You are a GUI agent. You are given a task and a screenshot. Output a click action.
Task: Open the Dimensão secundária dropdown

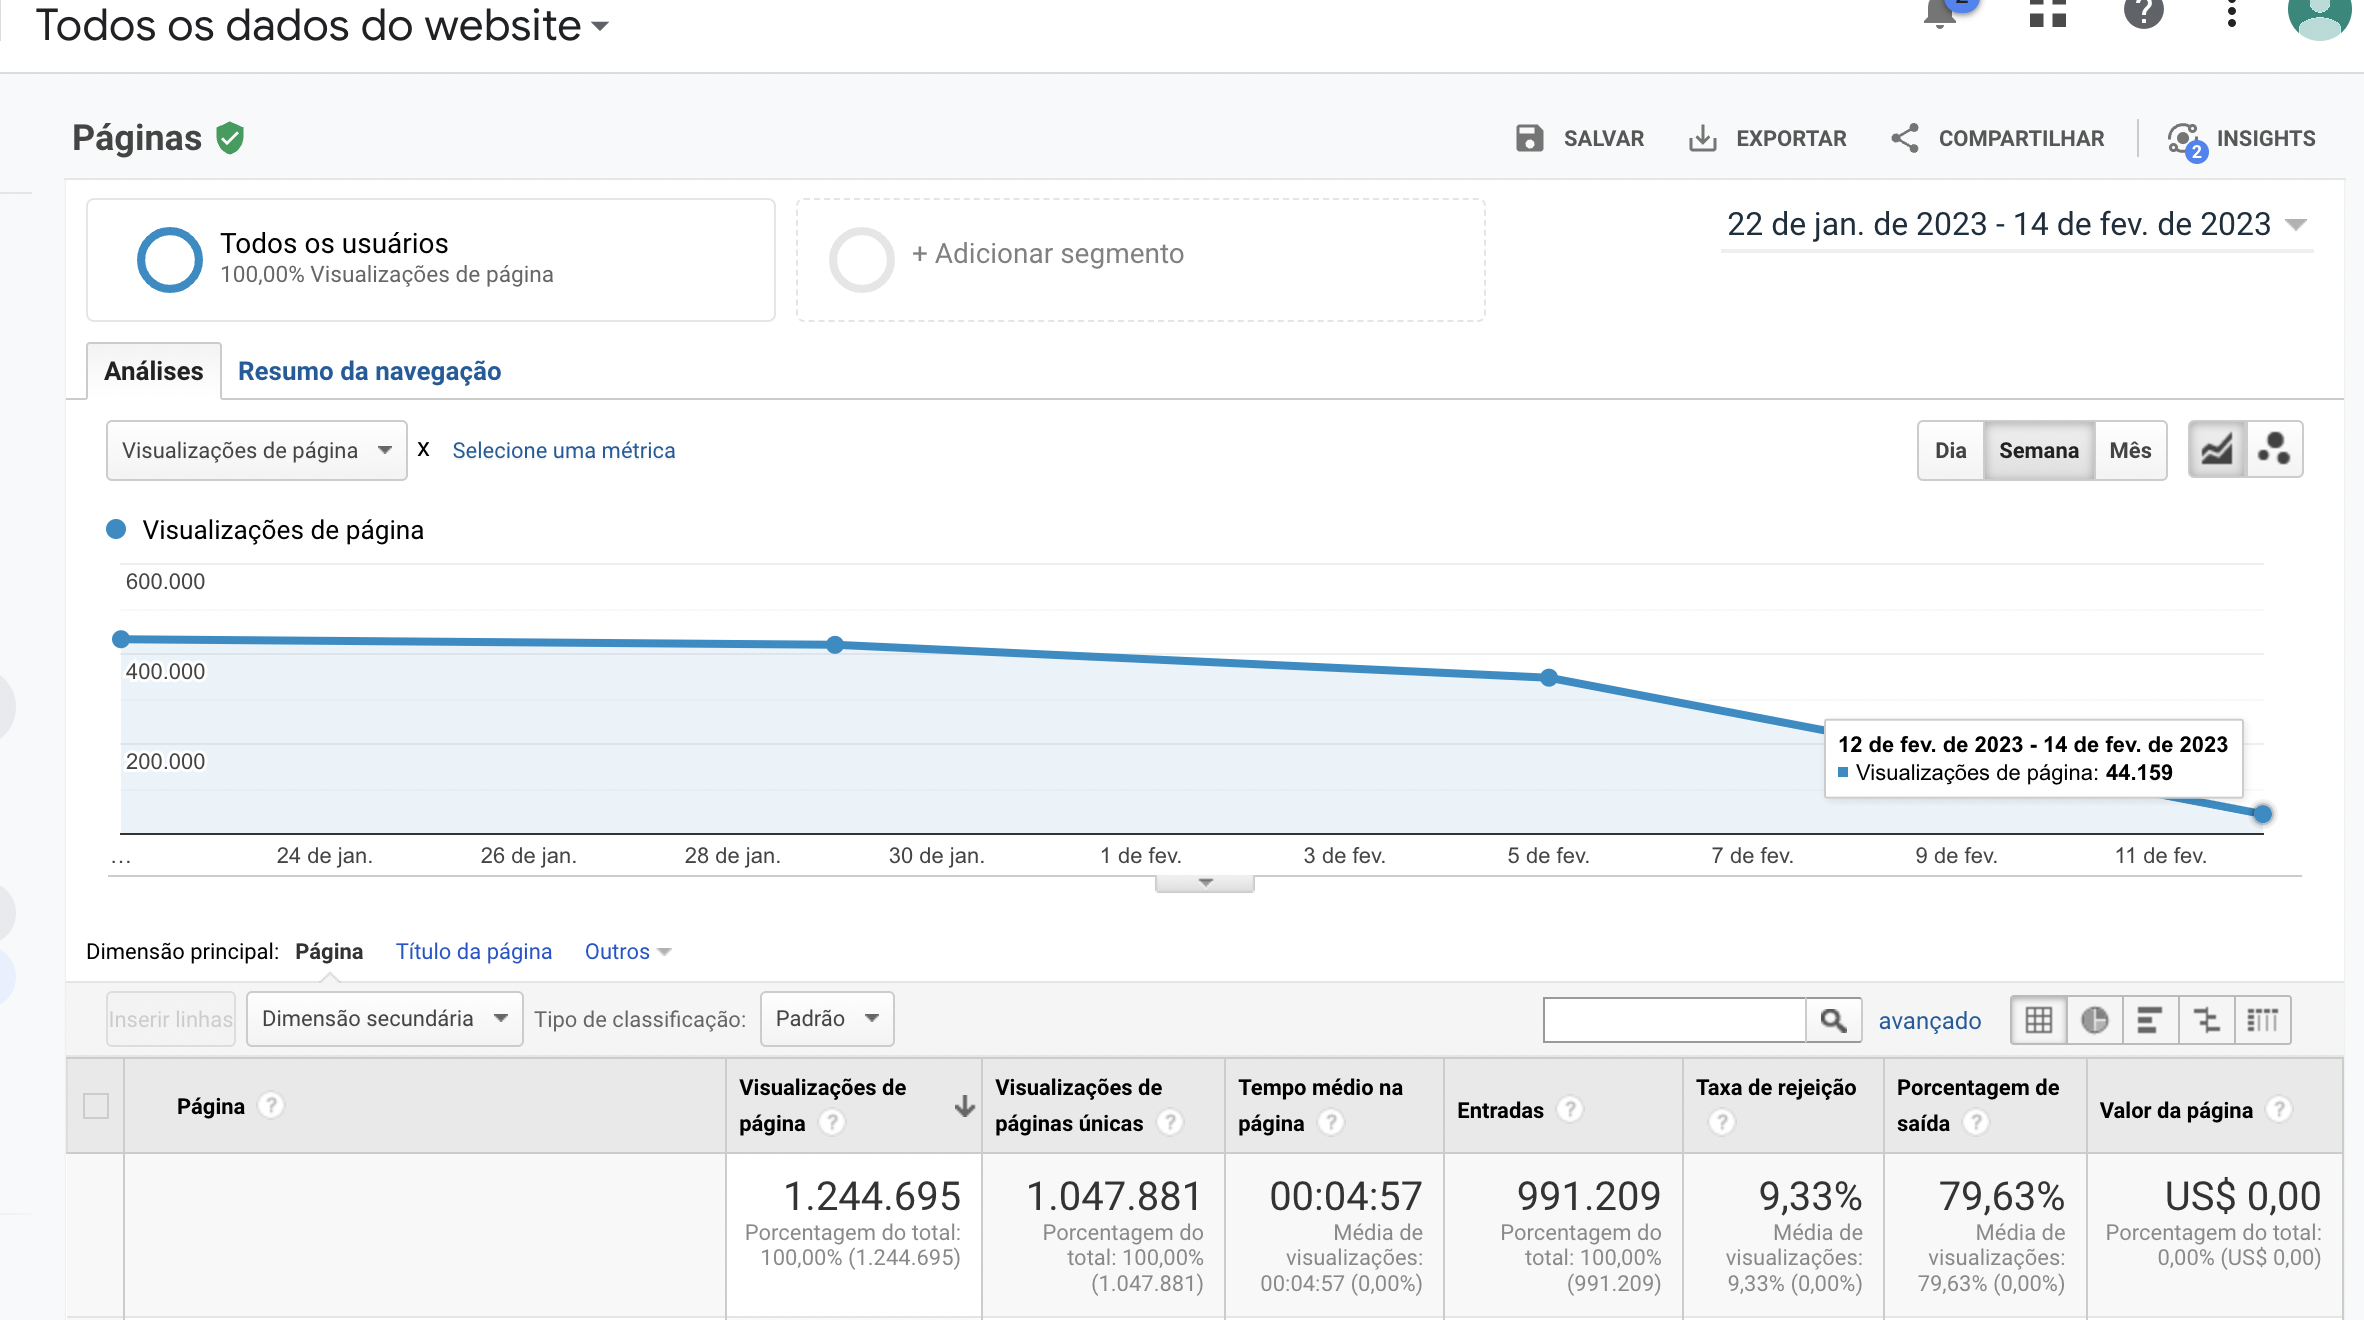pyautogui.click(x=385, y=1019)
